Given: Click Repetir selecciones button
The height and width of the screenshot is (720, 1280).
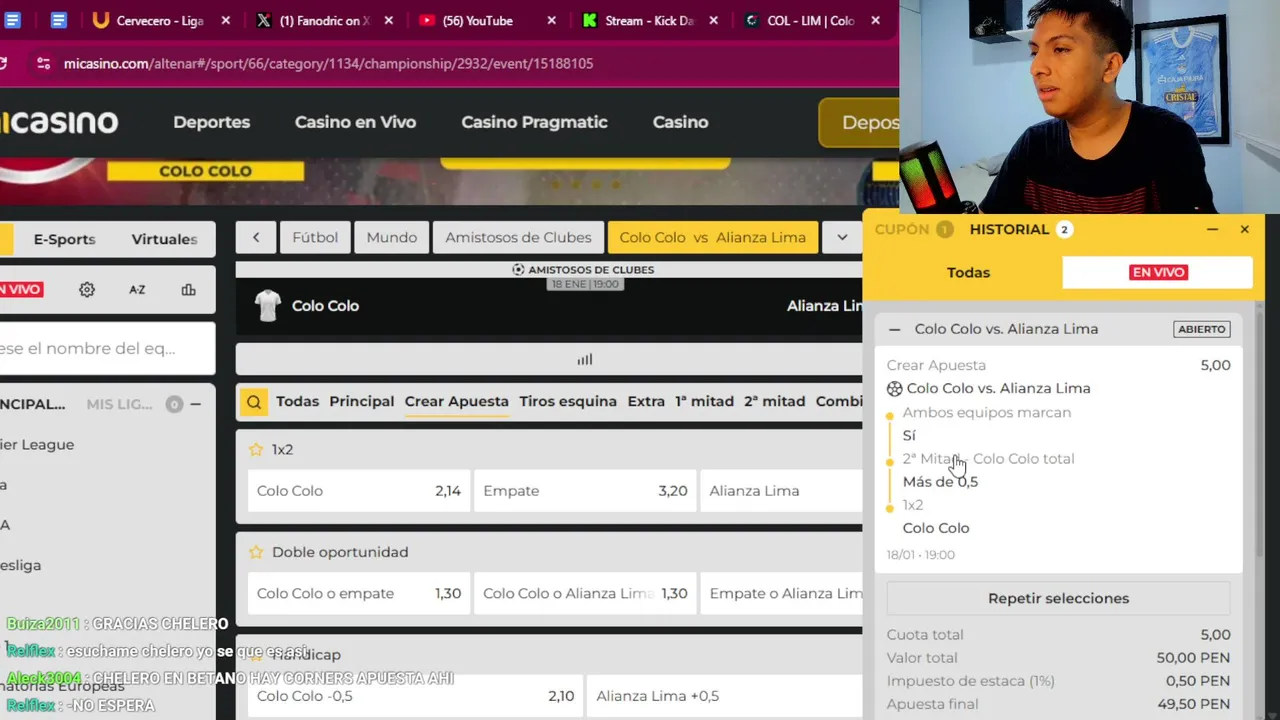Looking at the screenshot, I should coord(1058,598).
